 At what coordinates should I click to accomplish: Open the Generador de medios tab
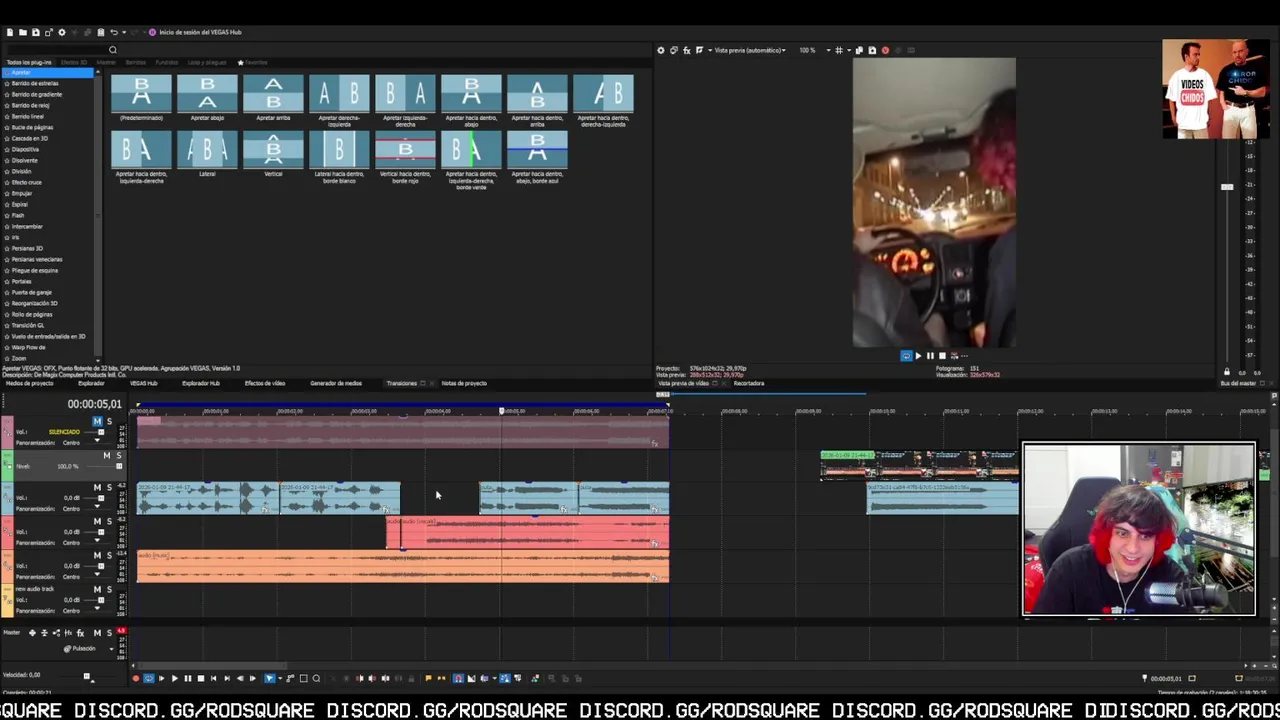tap(336, 383)
